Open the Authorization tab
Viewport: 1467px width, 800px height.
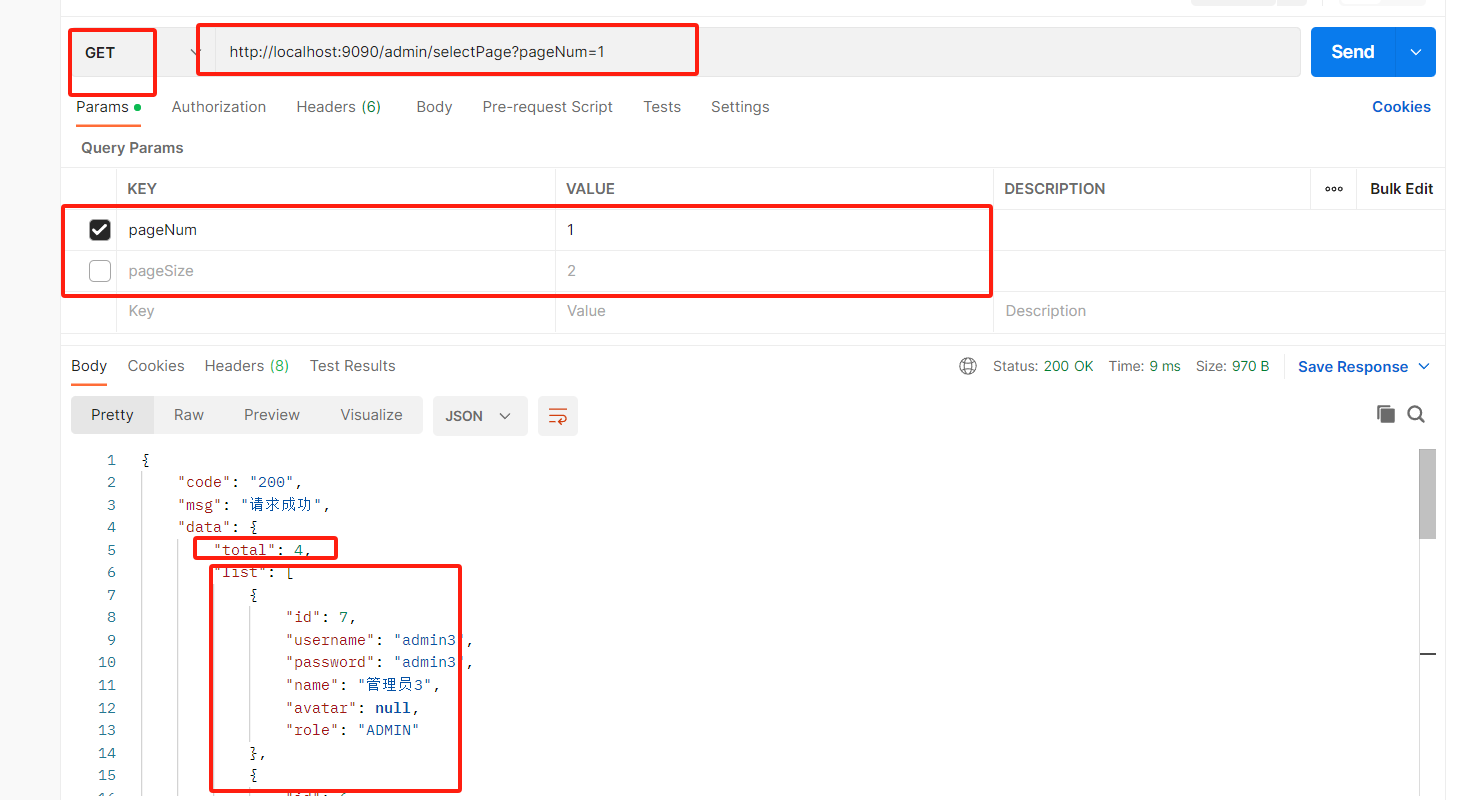click(x=219, y=107)
